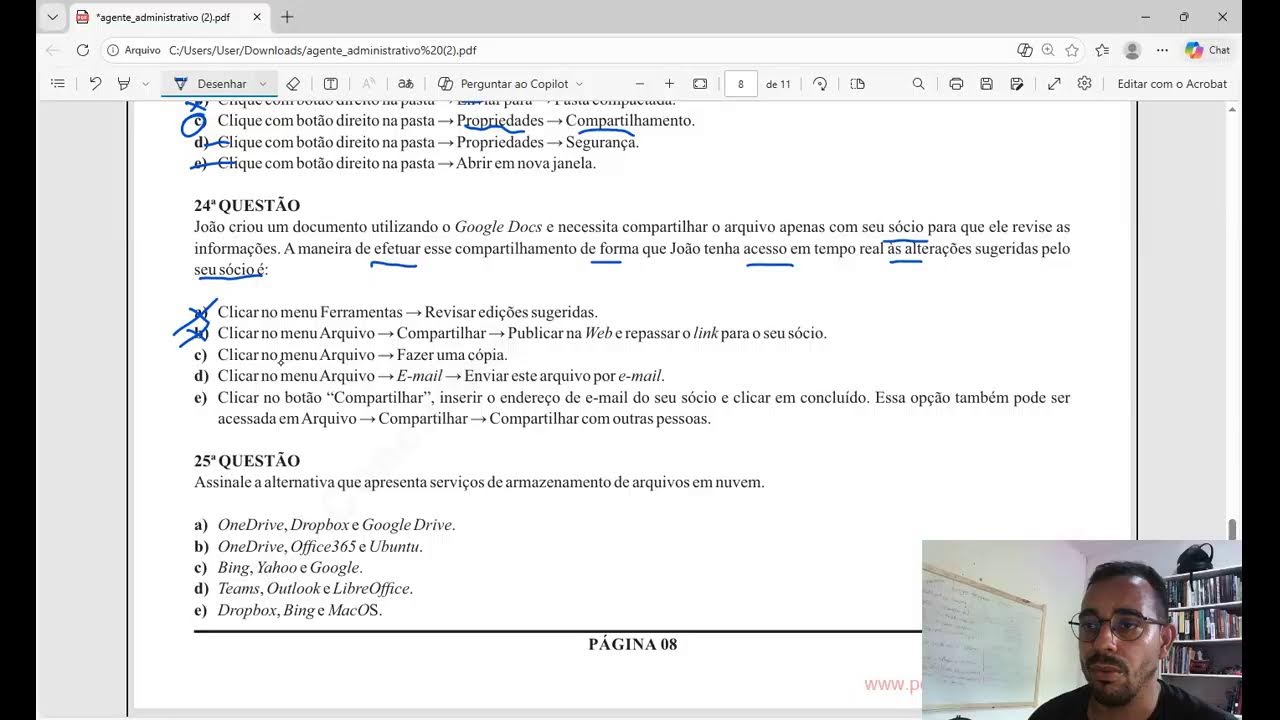
Task: Open Desenhar pen options dropdown
Action: point(263,84)
